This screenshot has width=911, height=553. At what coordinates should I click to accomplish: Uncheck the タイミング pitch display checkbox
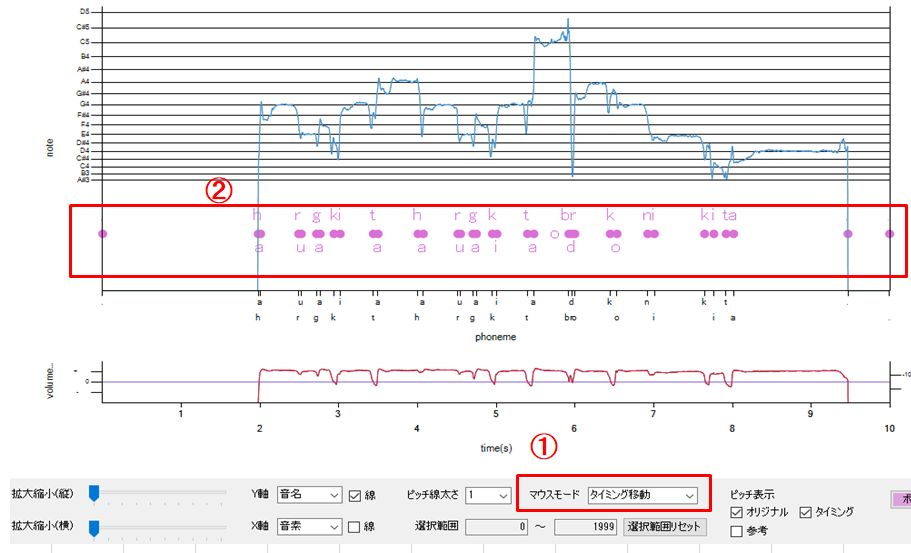click(806, 512)
